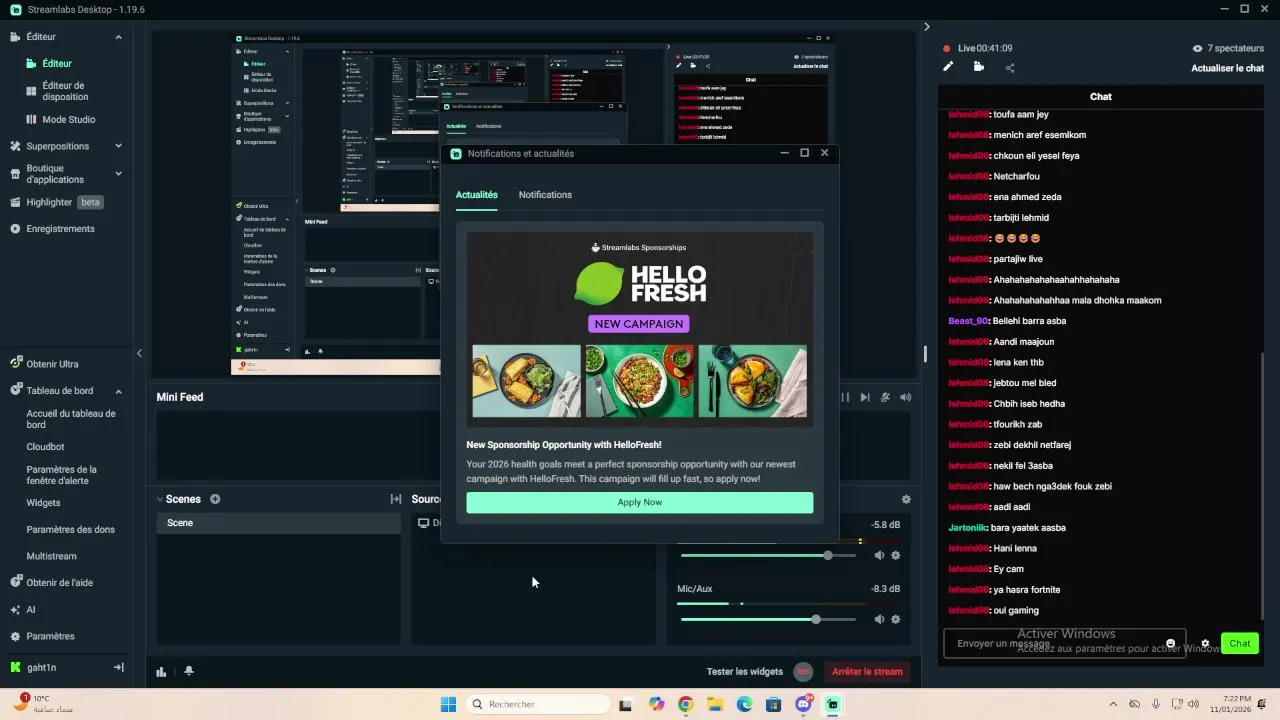Click the green Chat send button
This screenshot has width=1280, height=720.
point(1240,643)
